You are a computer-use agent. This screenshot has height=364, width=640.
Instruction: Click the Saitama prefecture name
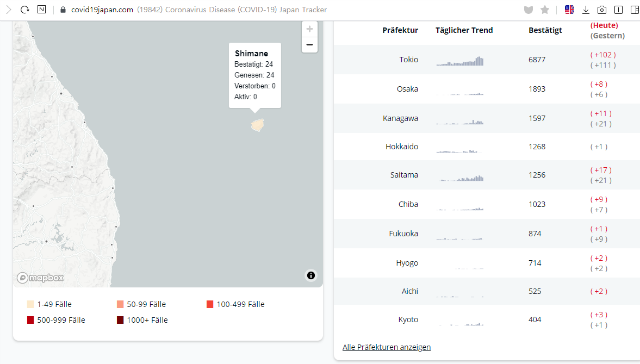tap(404, 175)
